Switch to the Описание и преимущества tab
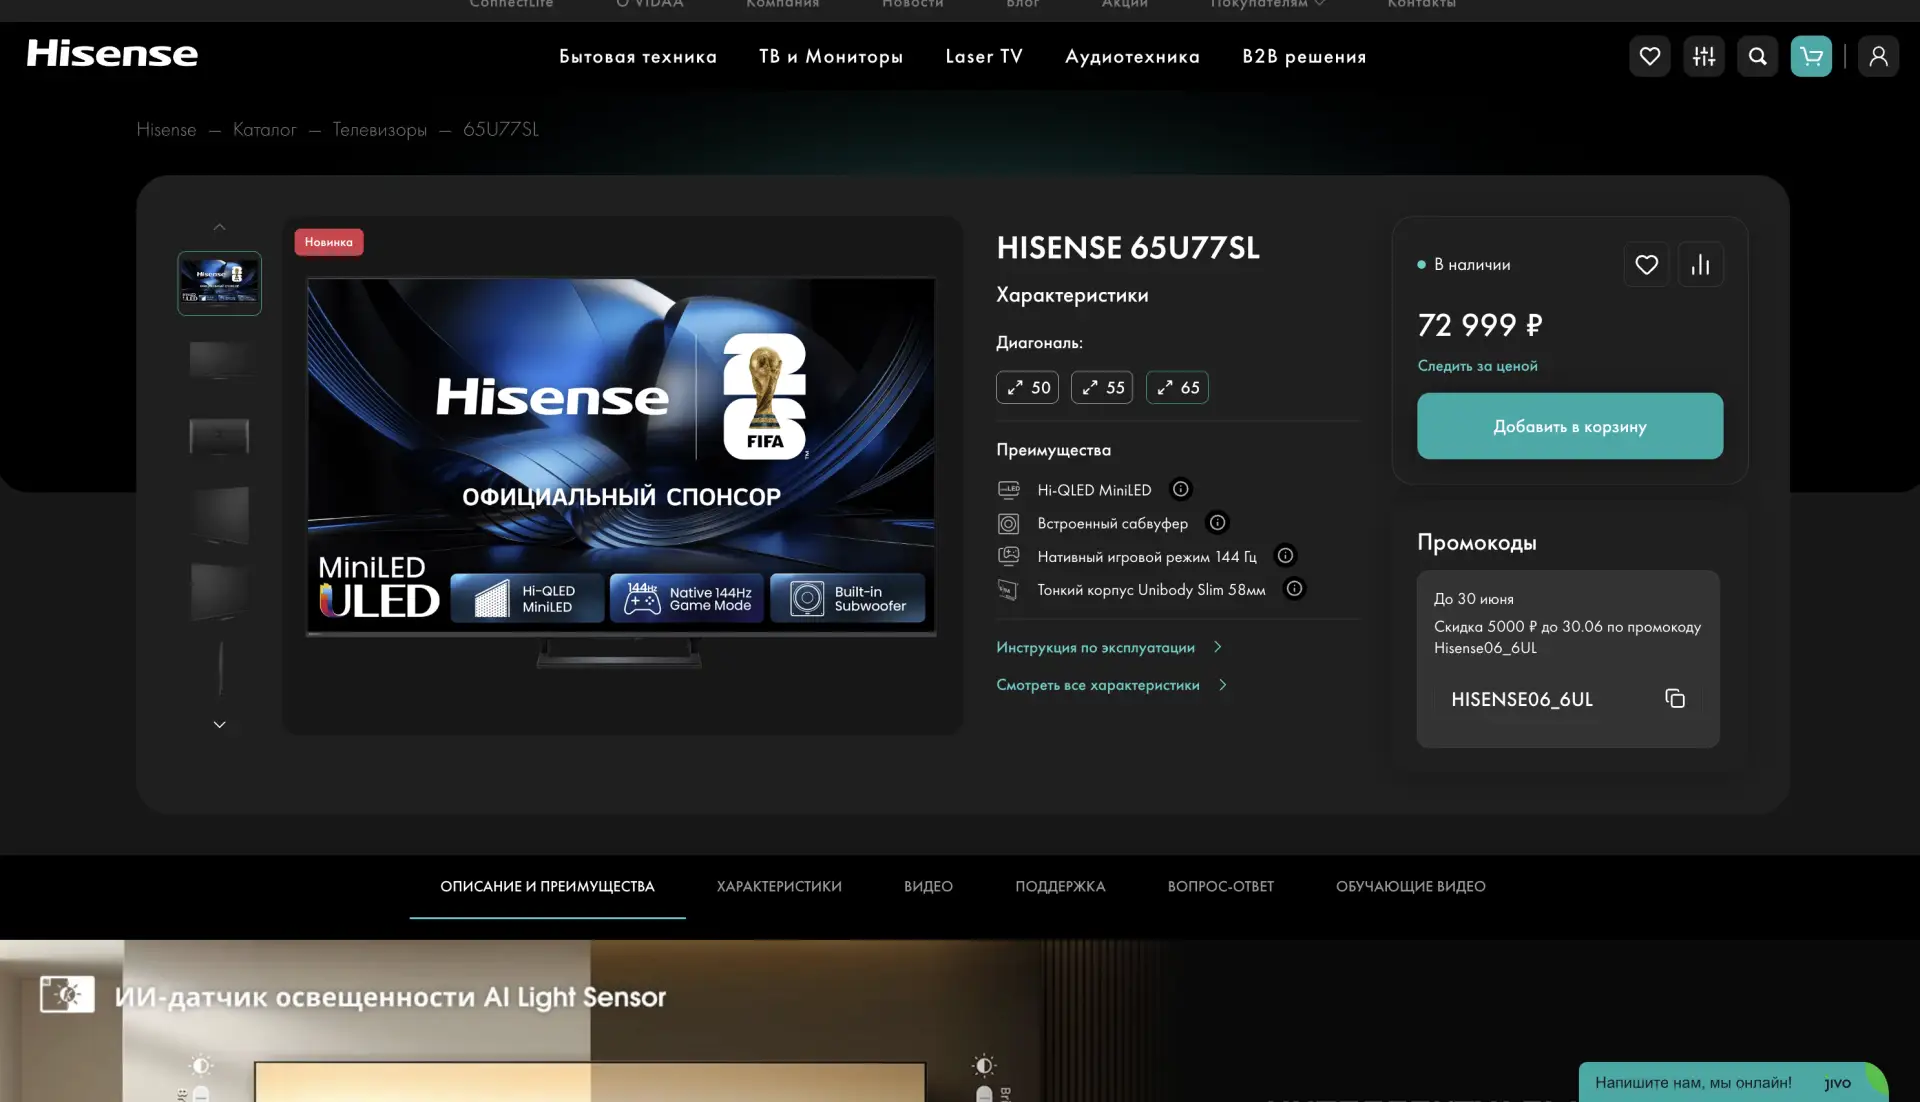The width and height of the screenshot is (1920, 1102). 547,887
